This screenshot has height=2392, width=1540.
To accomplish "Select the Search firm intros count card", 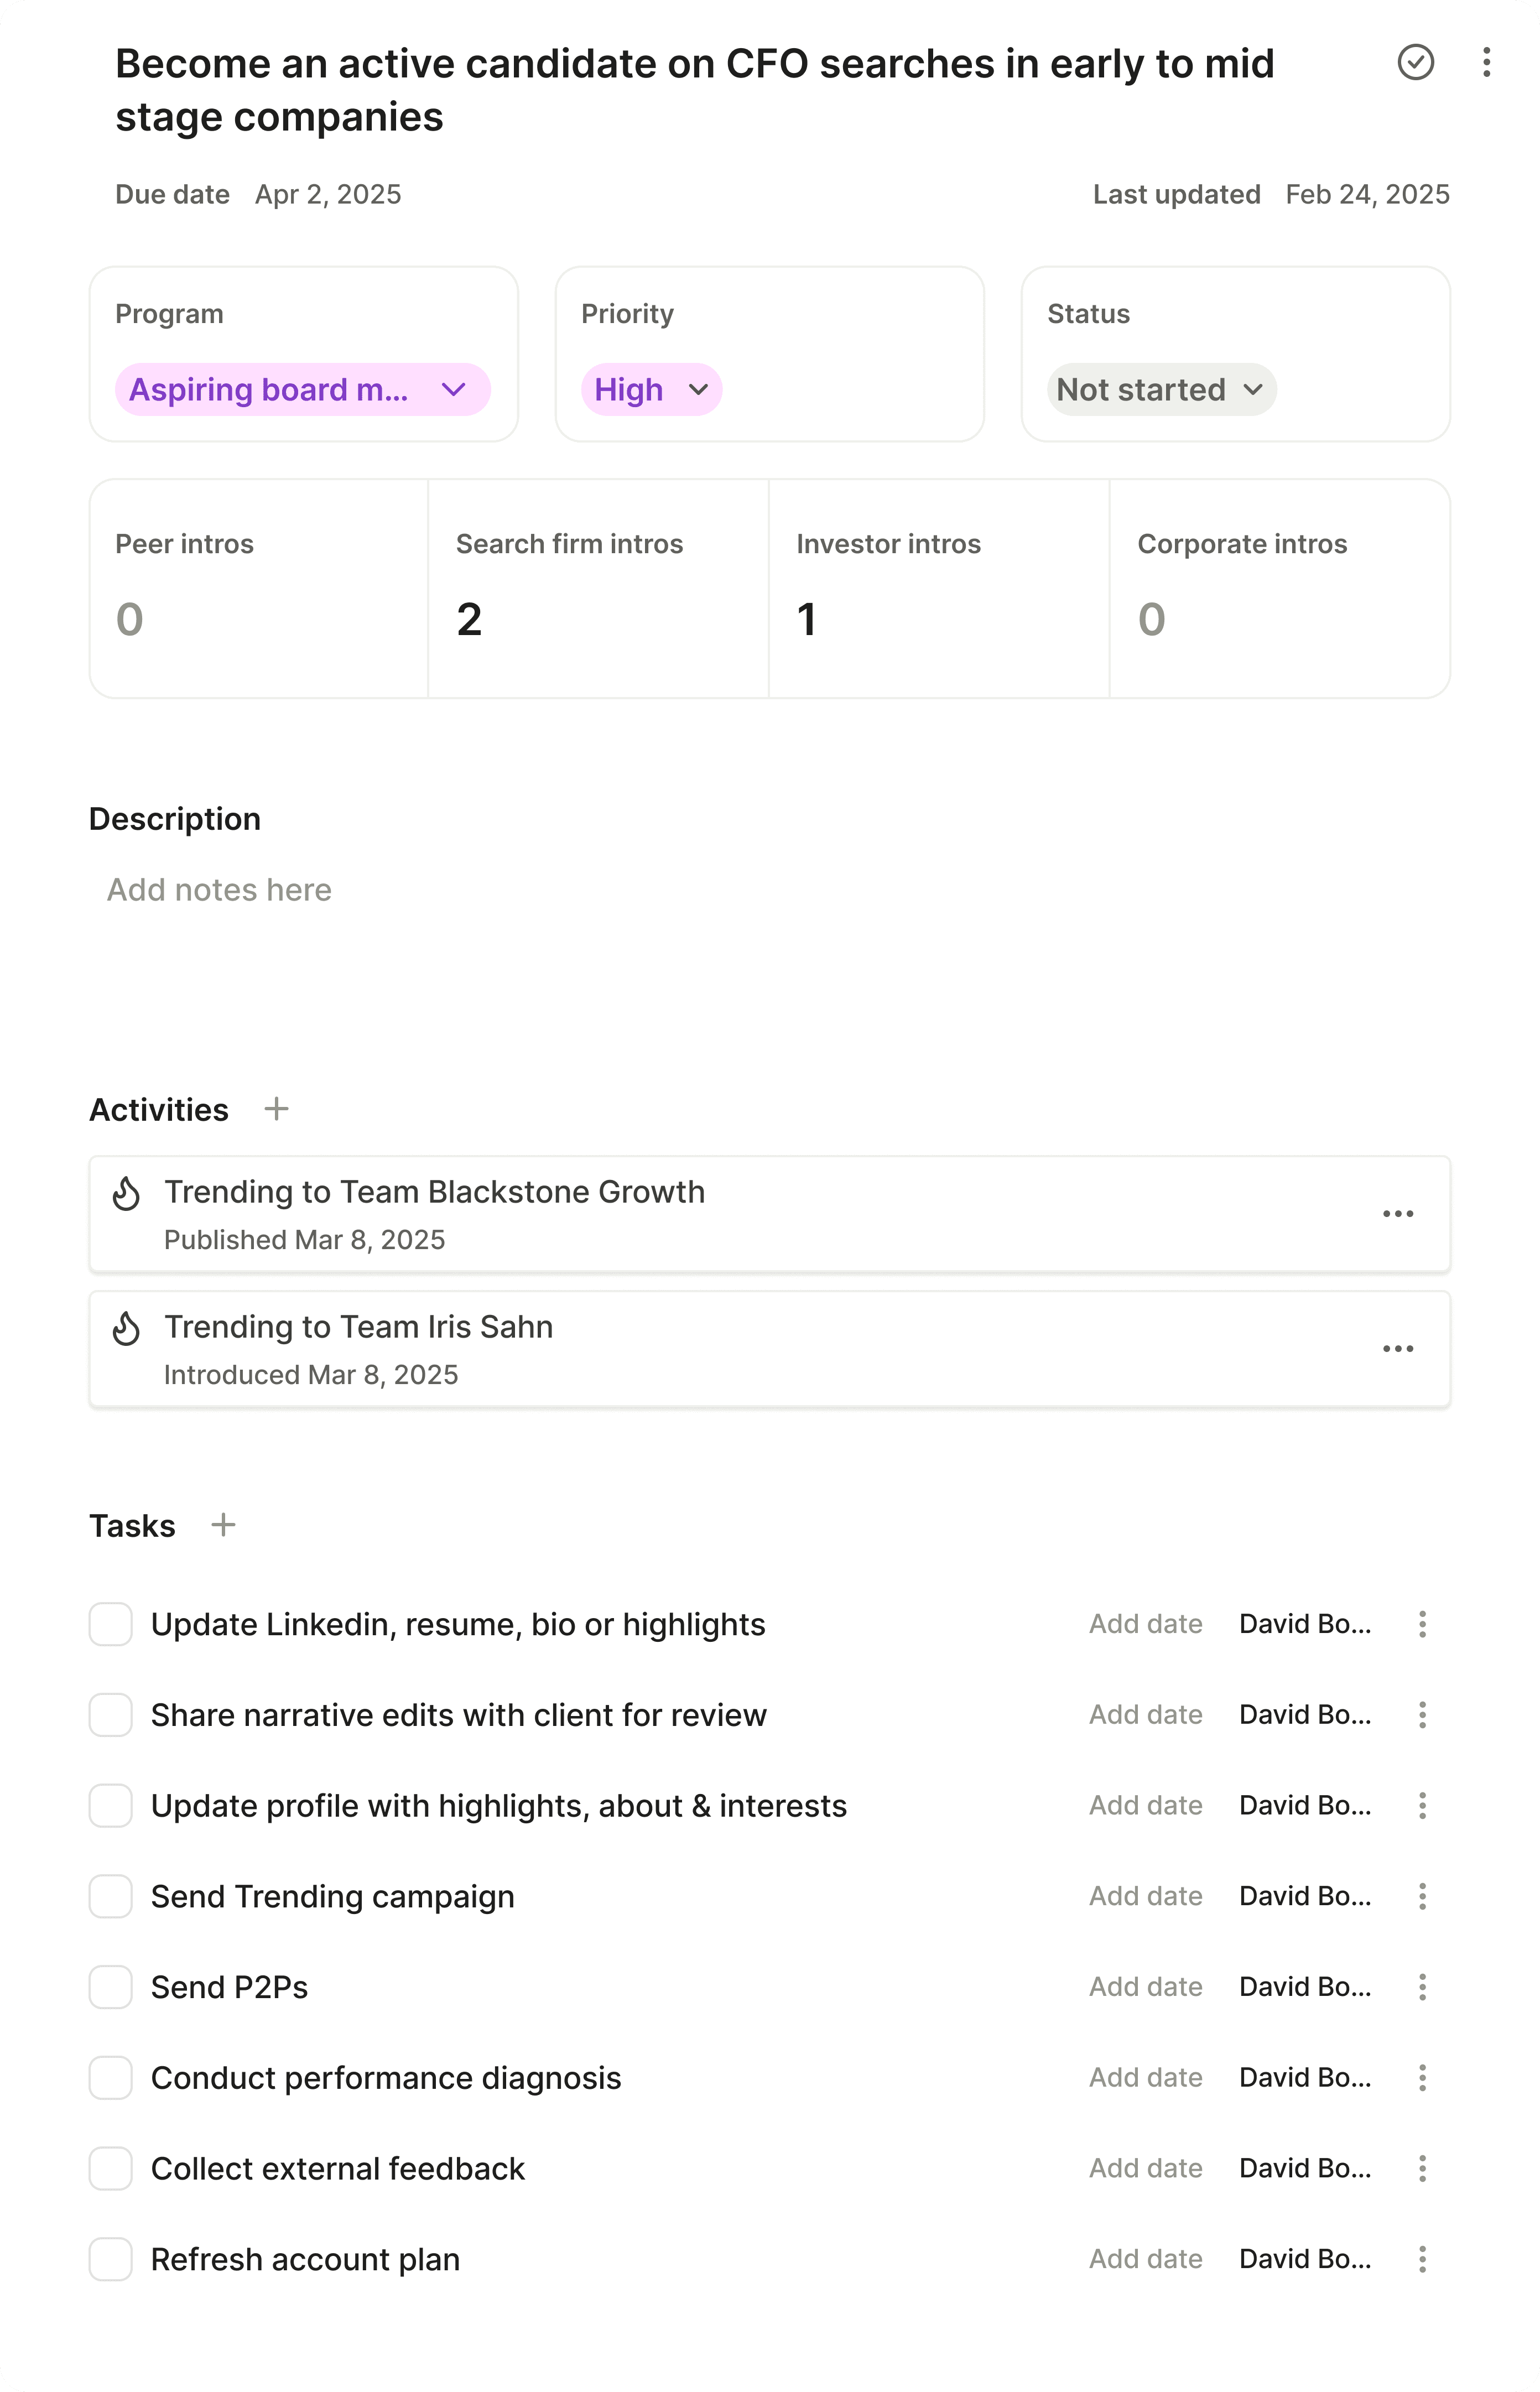I will tap(598, 588).
